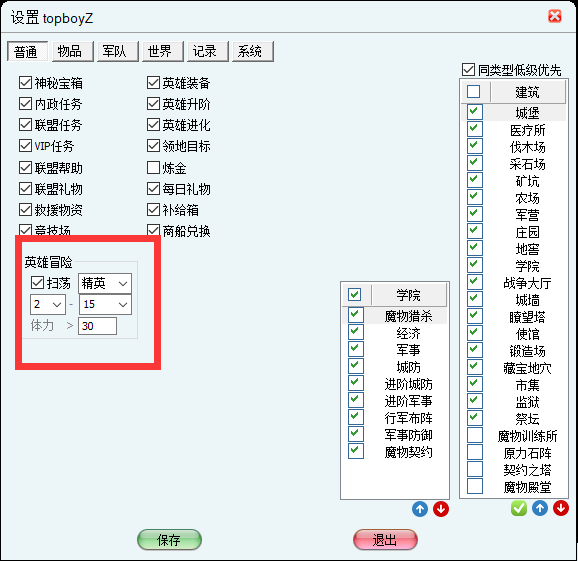The width and height of the screenshot is (578, 561).
Task: Open the 精英 difficulty dropdown
Action: tap(105, 283)
